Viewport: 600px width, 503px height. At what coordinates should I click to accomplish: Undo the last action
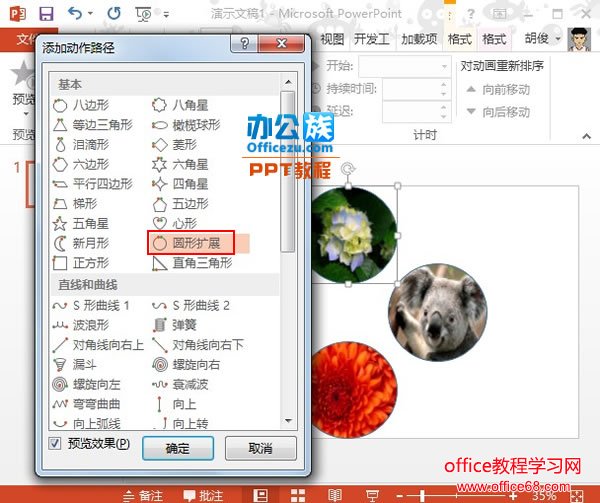(x=75, y=14)
